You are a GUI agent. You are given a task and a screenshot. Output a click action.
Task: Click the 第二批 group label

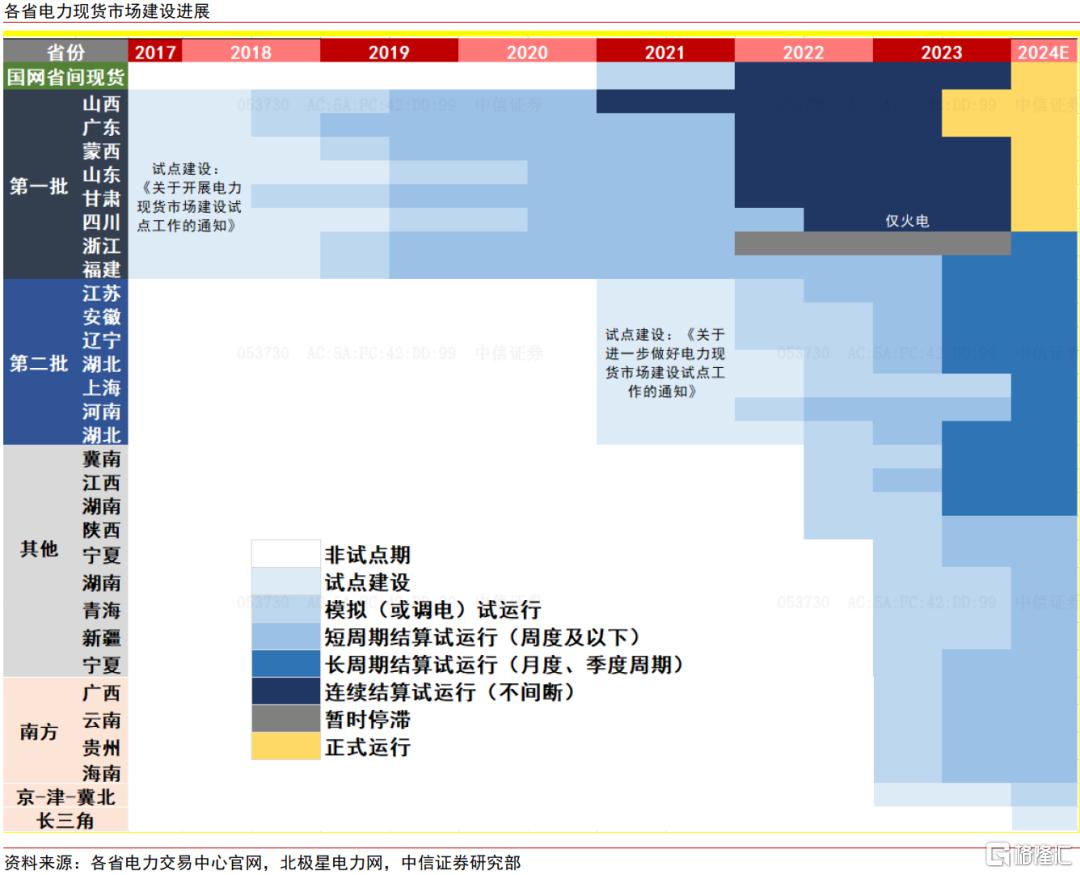coord(39,362)
